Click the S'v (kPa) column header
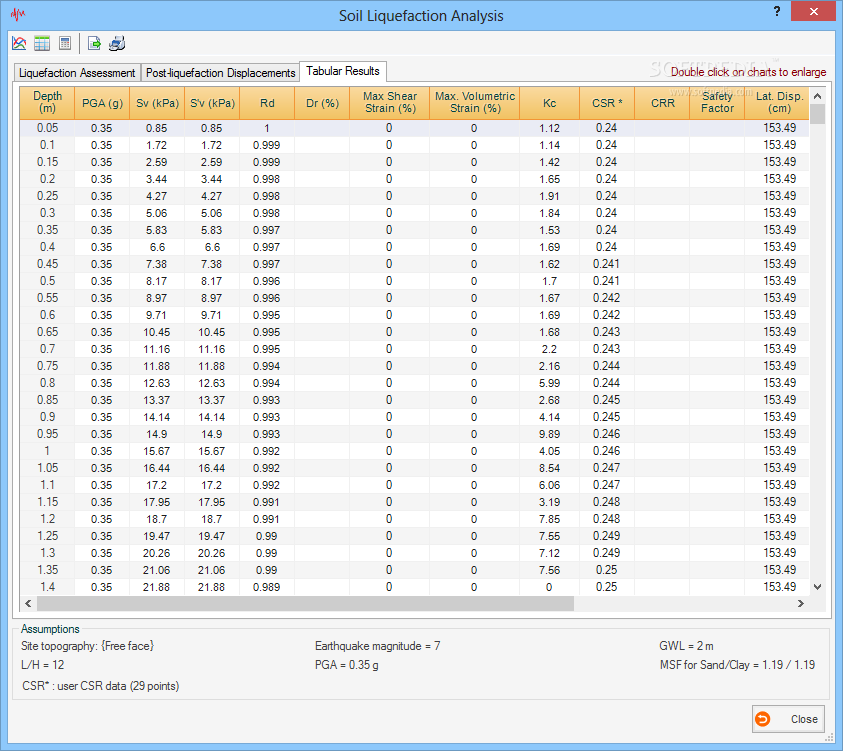The height and width of the screenshot is (751, 843). (x=212, y=103)
